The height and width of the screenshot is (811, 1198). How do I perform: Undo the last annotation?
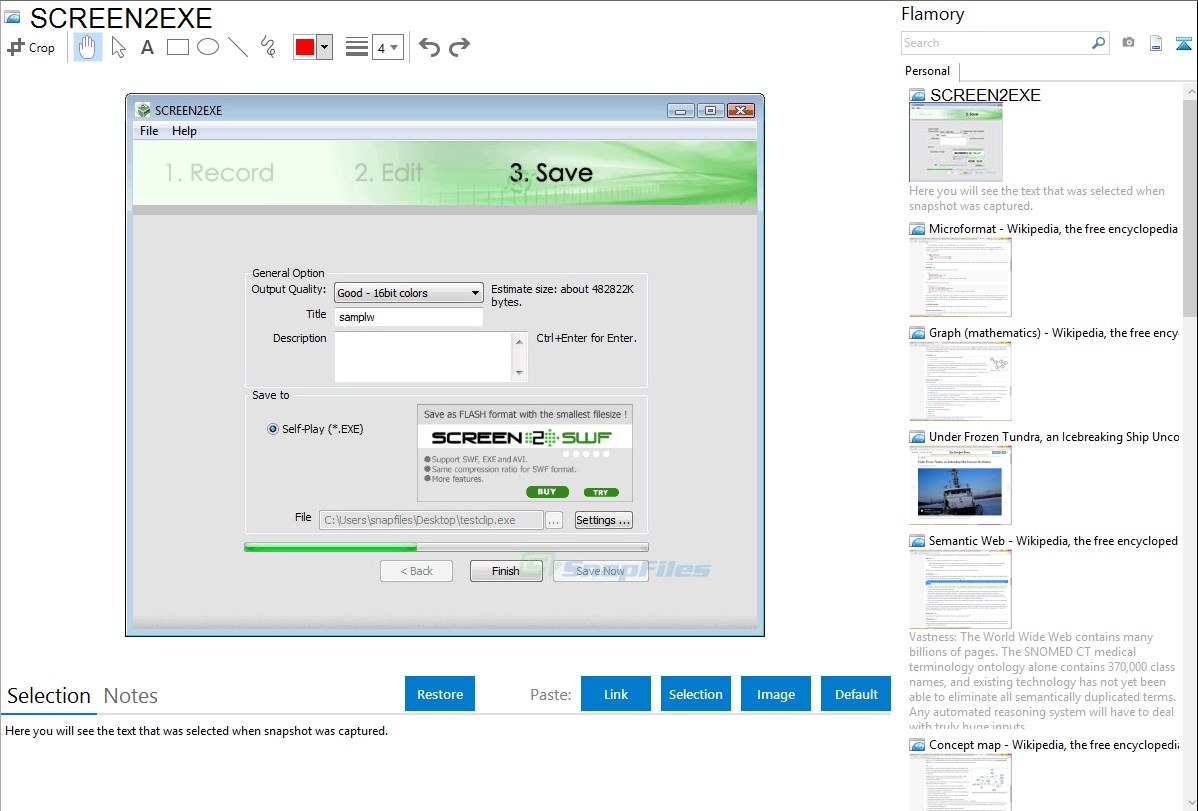coord(429,47)
